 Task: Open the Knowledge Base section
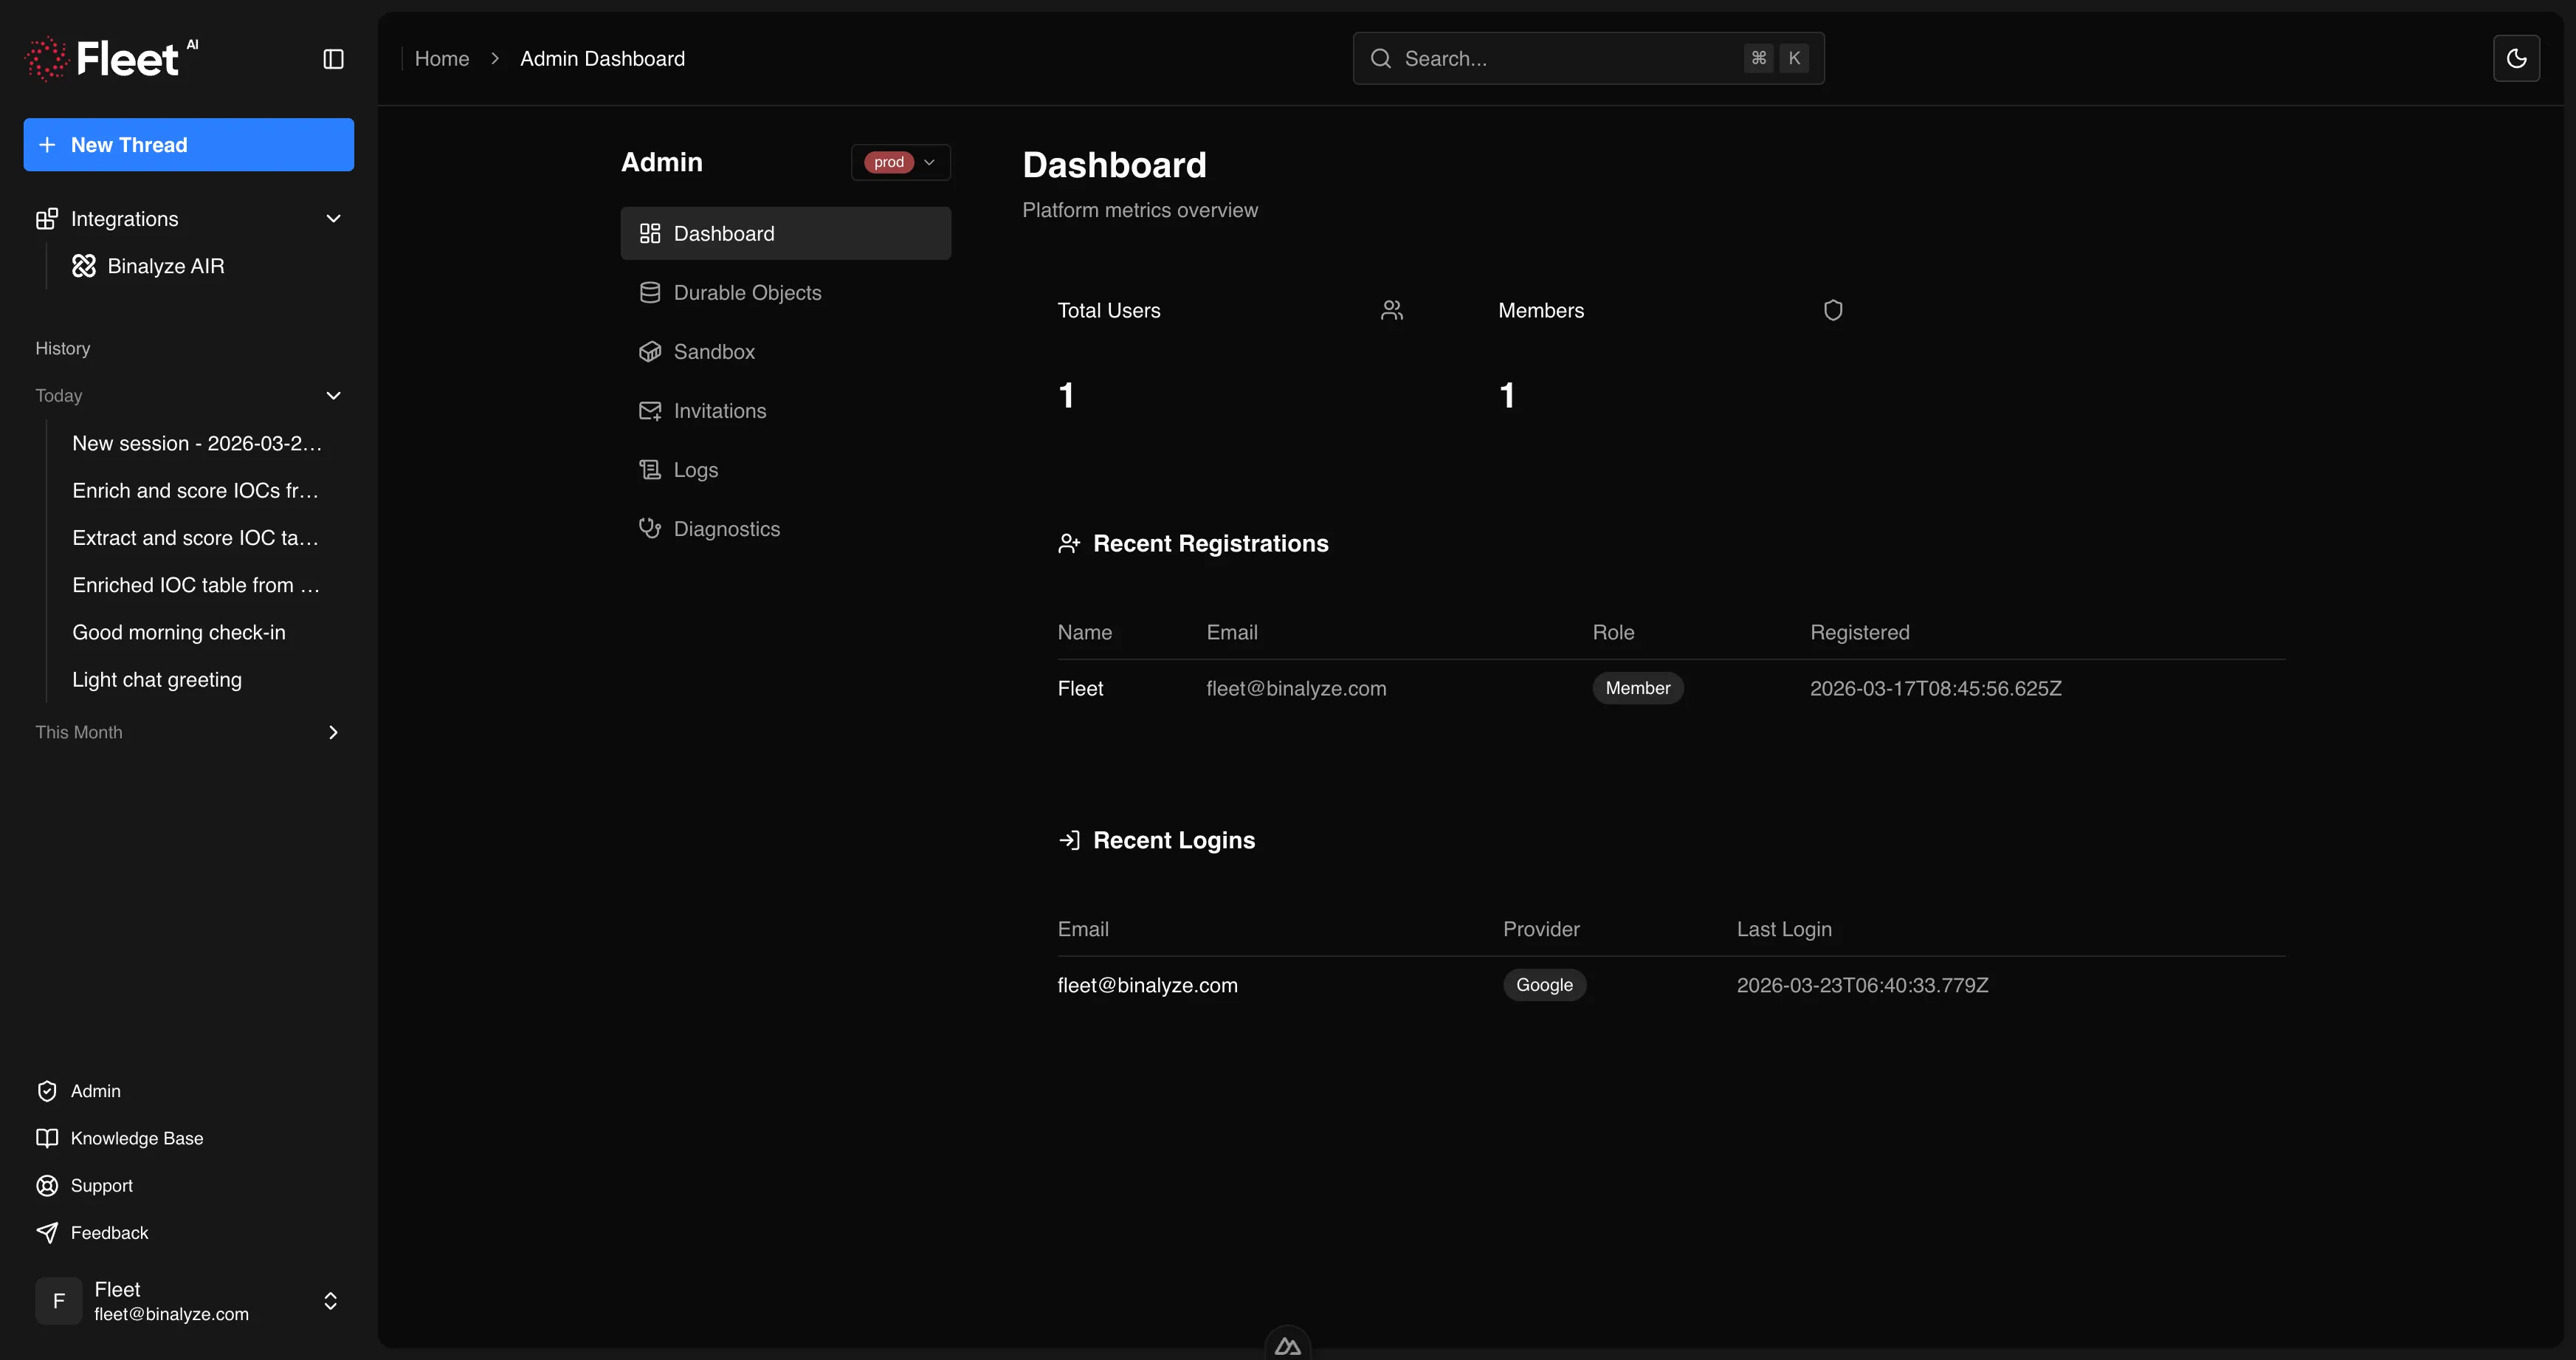(136, 1138)
